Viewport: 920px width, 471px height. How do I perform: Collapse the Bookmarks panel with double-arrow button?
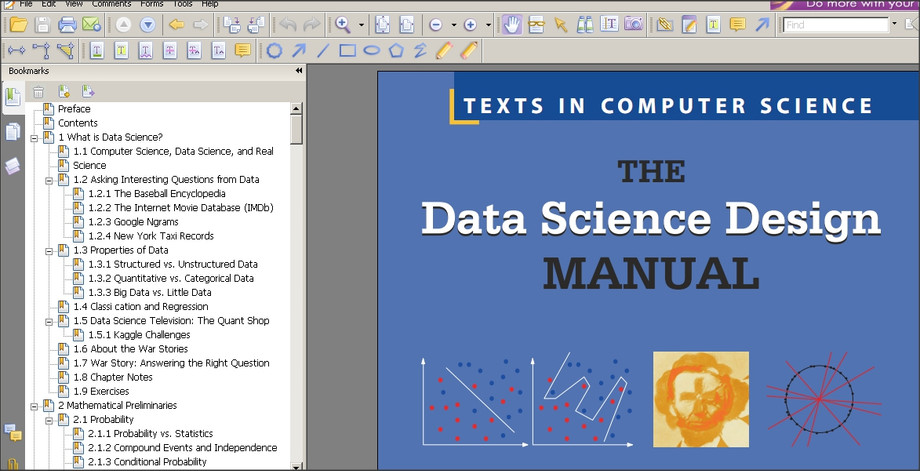[x=298, y=71]
